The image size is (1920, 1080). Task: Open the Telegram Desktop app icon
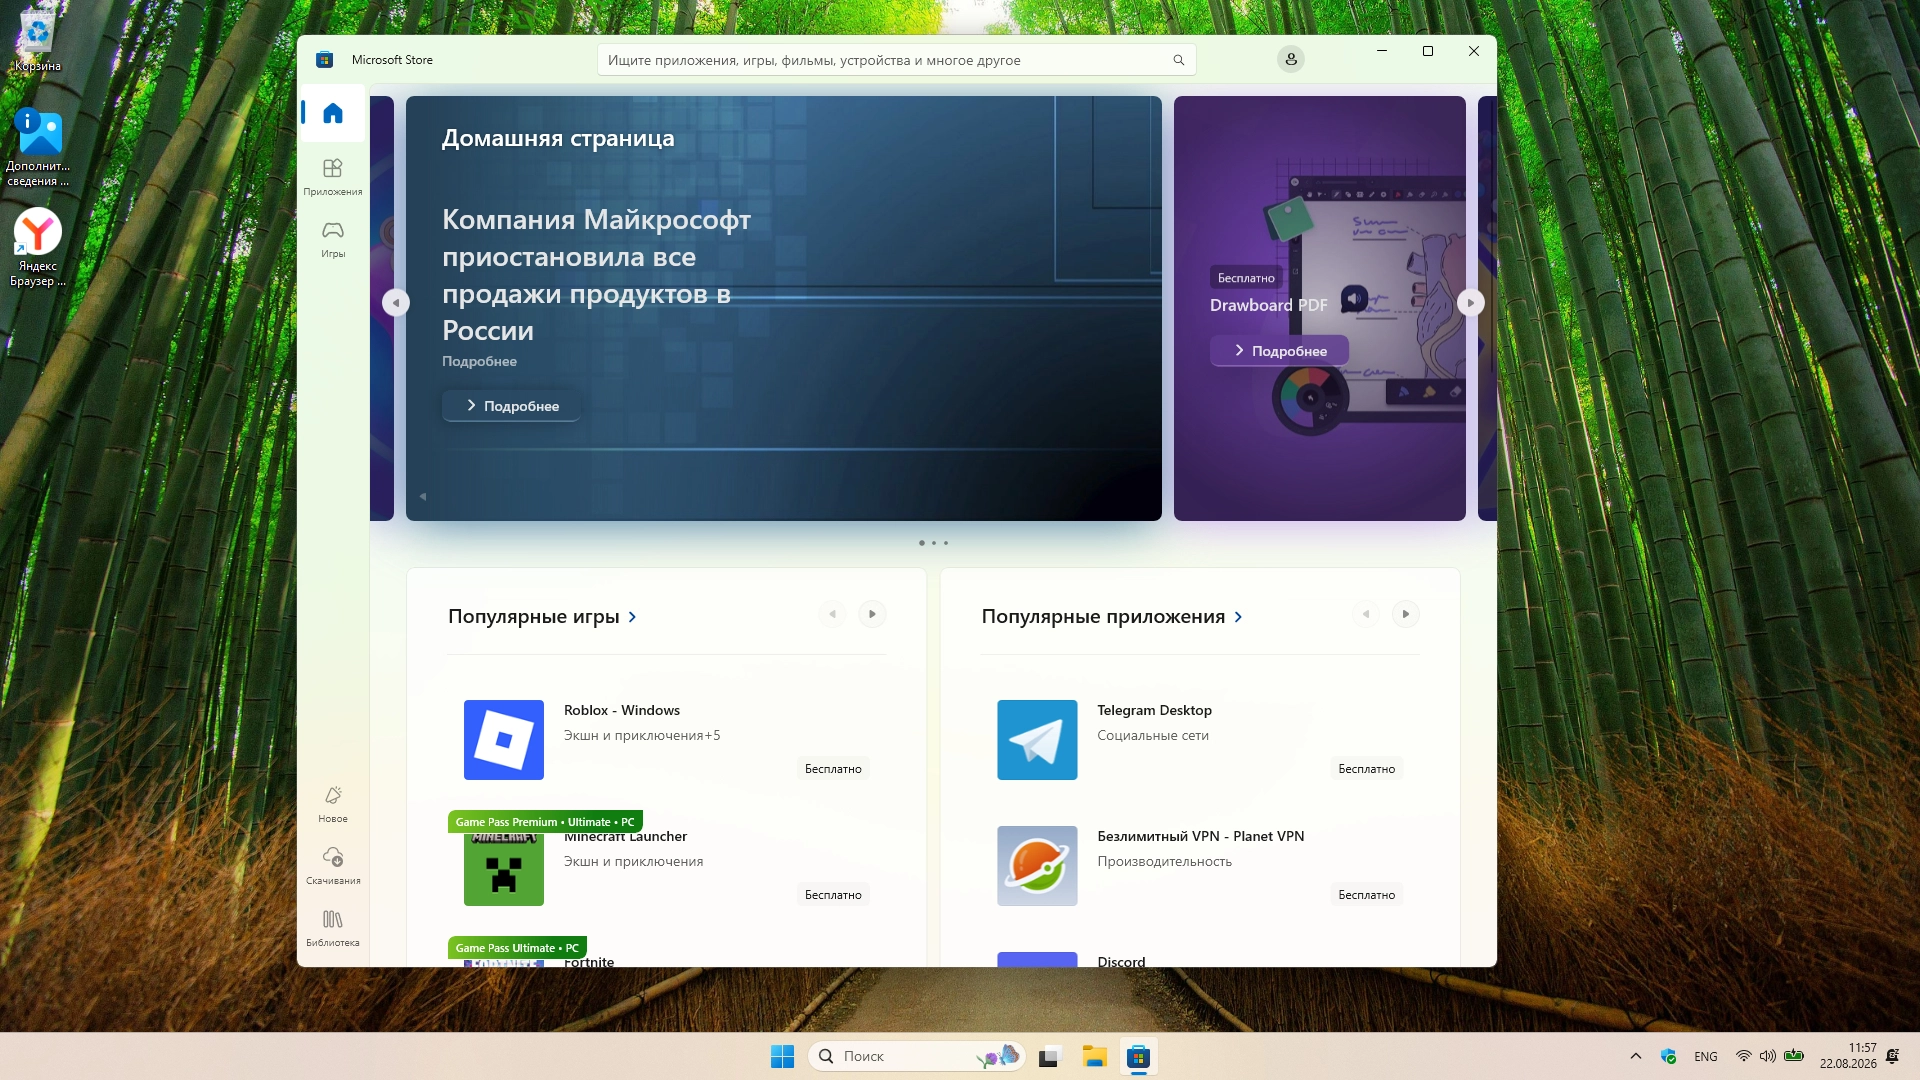point(1037,740)
